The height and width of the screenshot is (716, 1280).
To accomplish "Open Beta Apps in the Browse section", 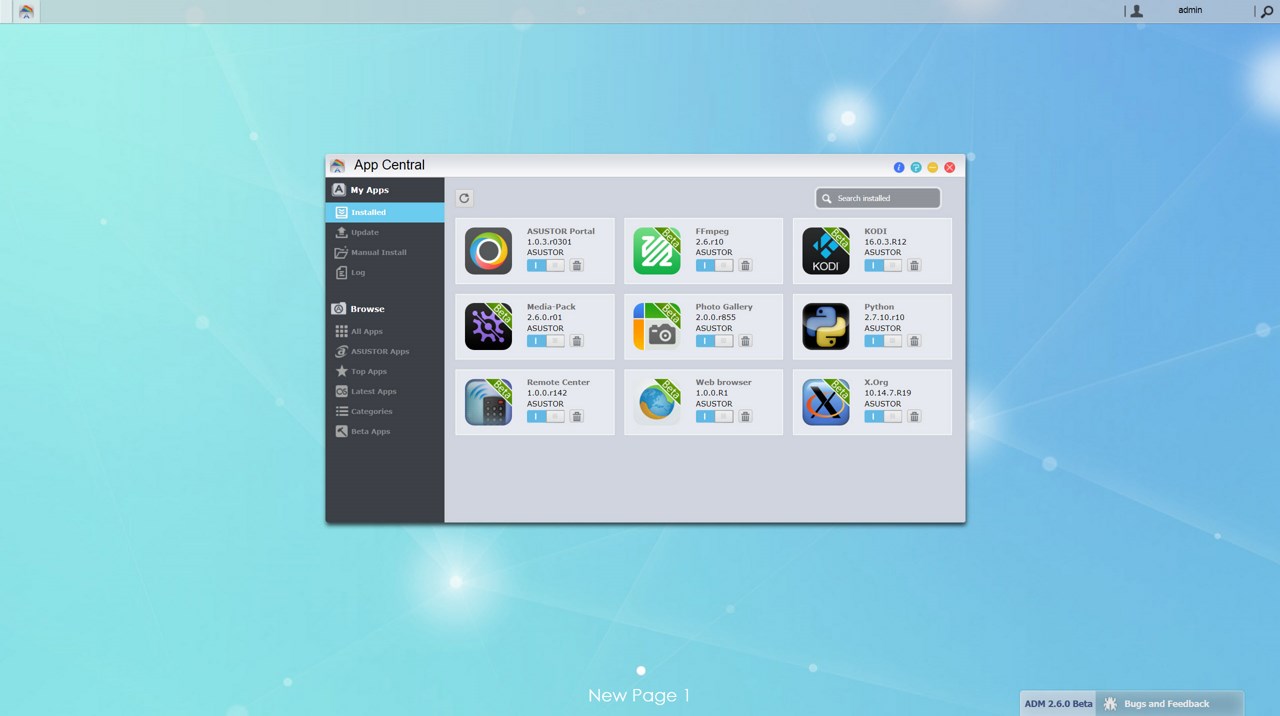I will point(385,431).
